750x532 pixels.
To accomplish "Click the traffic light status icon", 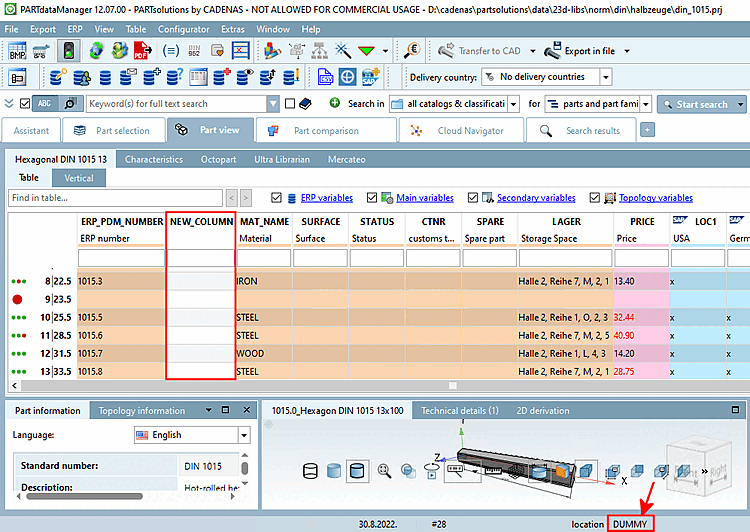I will [68, 50].
